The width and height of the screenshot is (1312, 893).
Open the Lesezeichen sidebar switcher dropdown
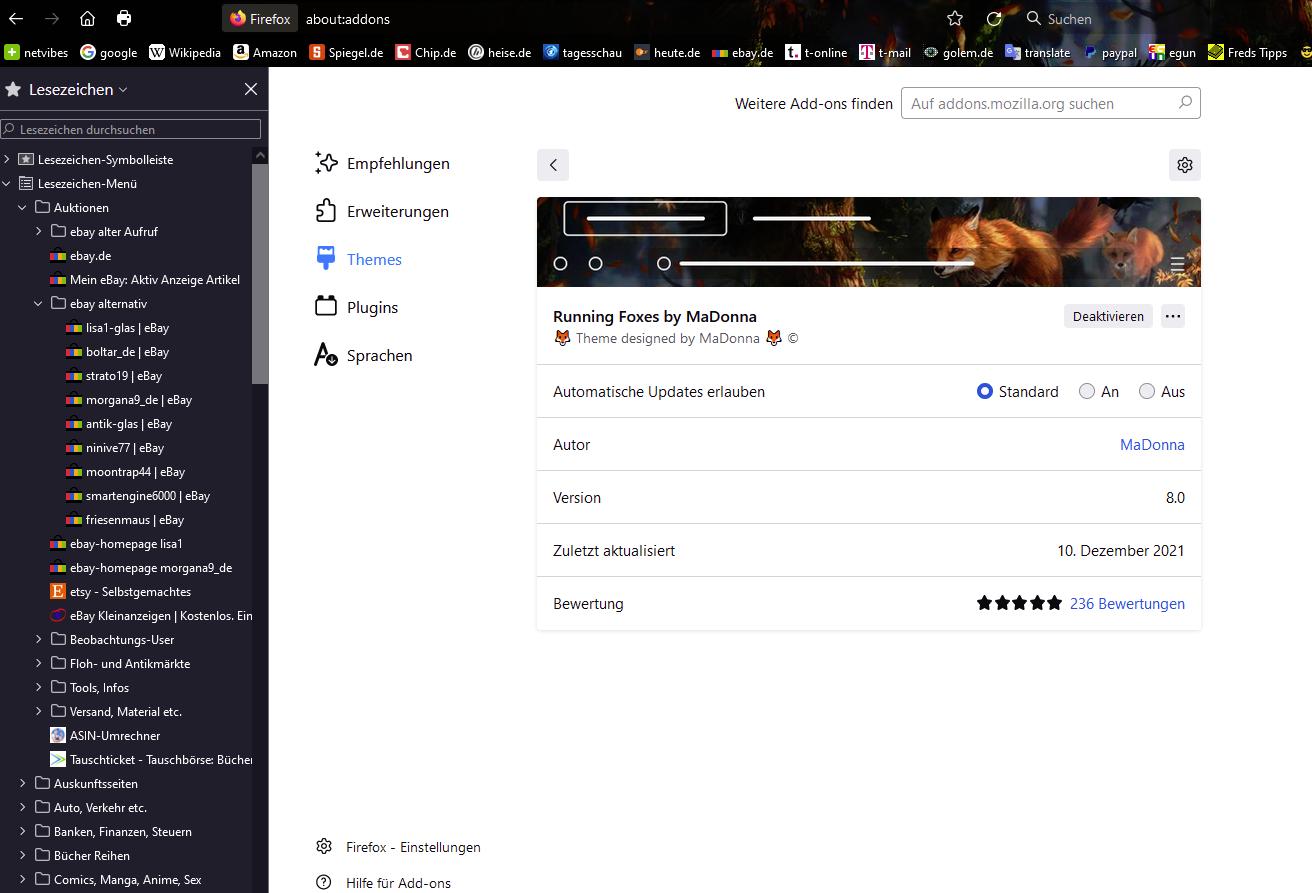point(123,90)
